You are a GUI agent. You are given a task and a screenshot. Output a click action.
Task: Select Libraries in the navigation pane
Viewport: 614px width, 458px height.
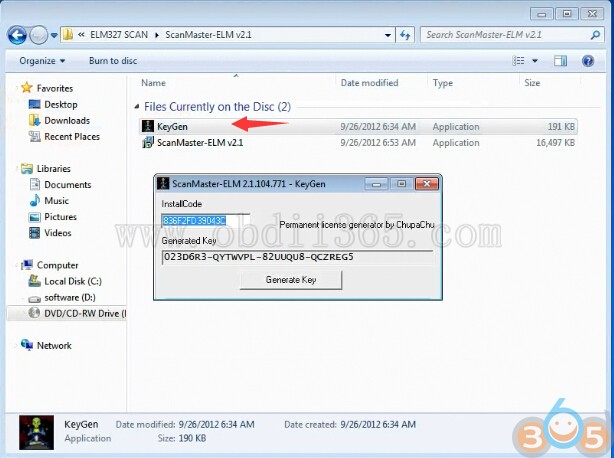pos(54,168)
